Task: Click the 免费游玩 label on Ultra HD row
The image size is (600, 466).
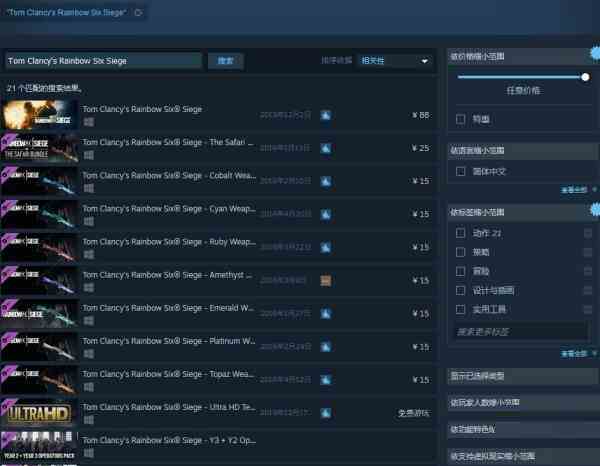Action: click(414, 413)
